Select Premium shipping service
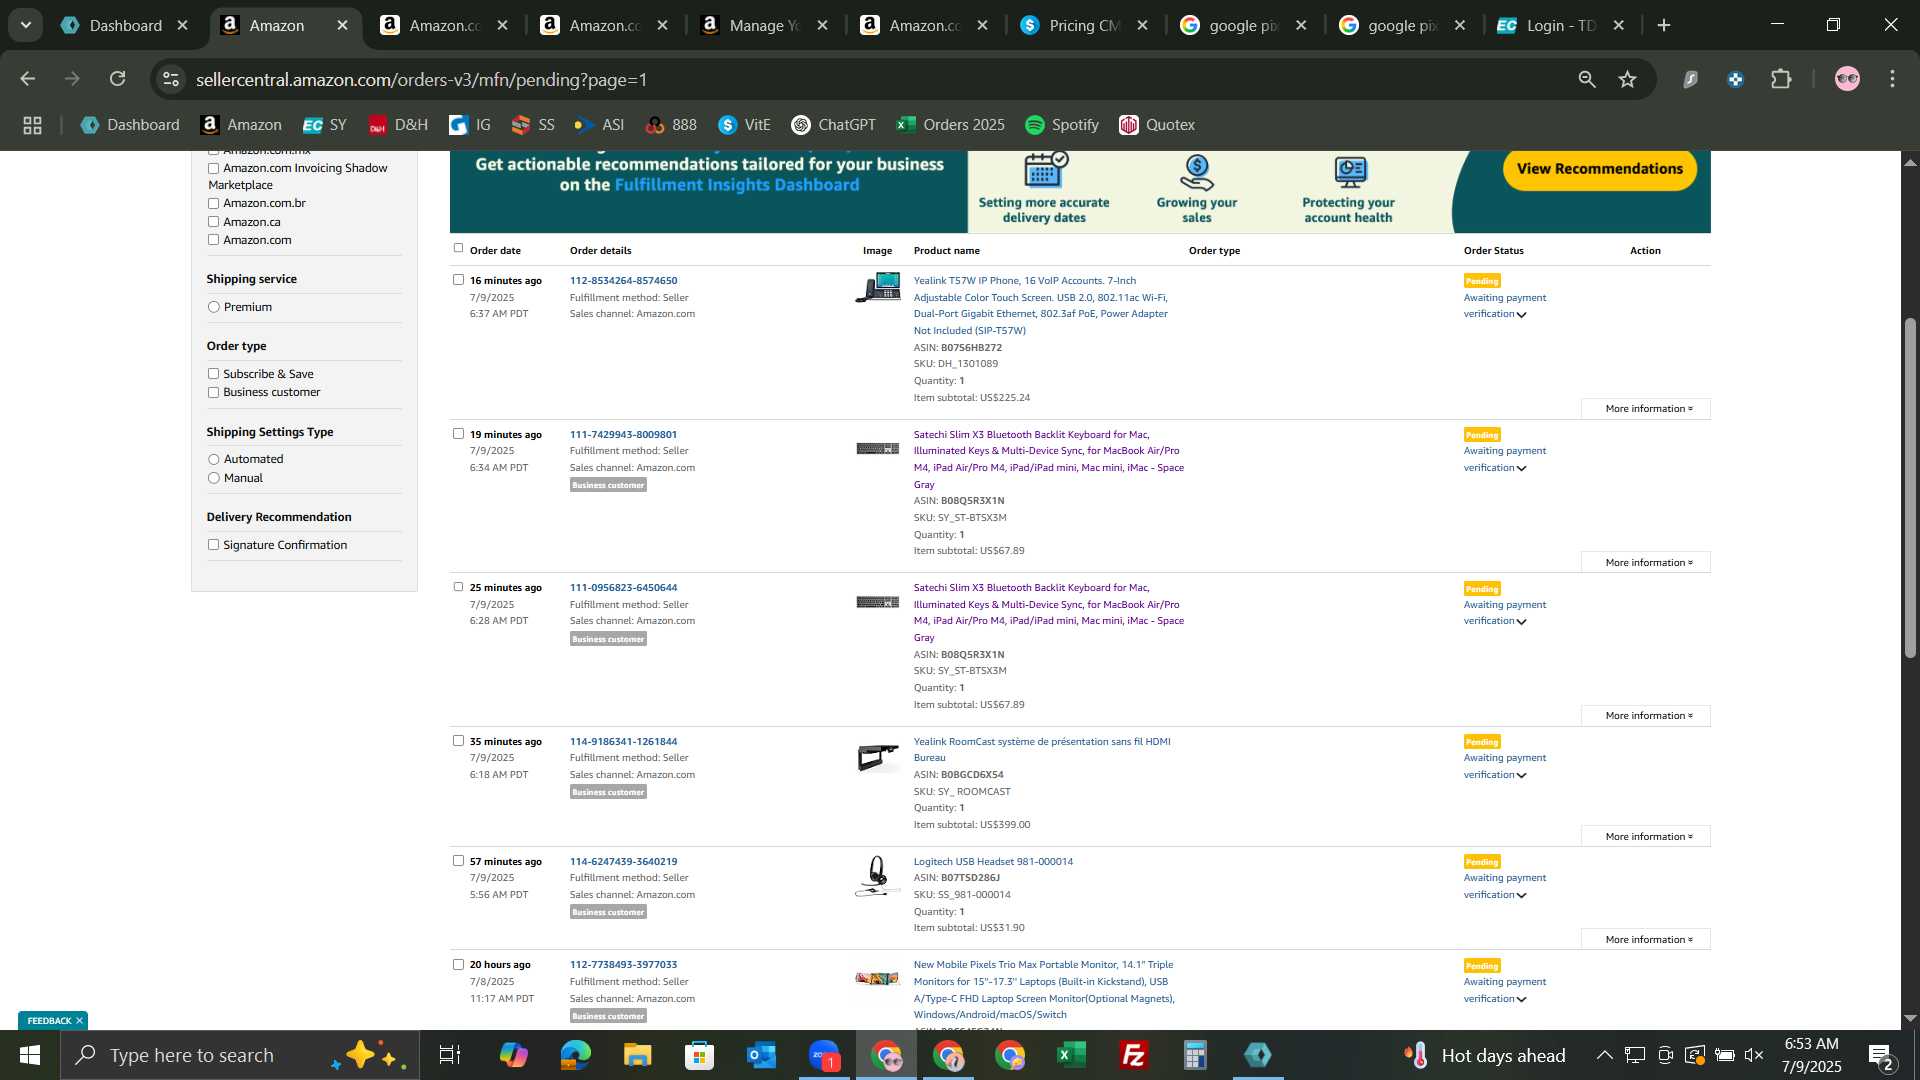Viewport: 1920px width, 1080px height. tap(213, 307)
